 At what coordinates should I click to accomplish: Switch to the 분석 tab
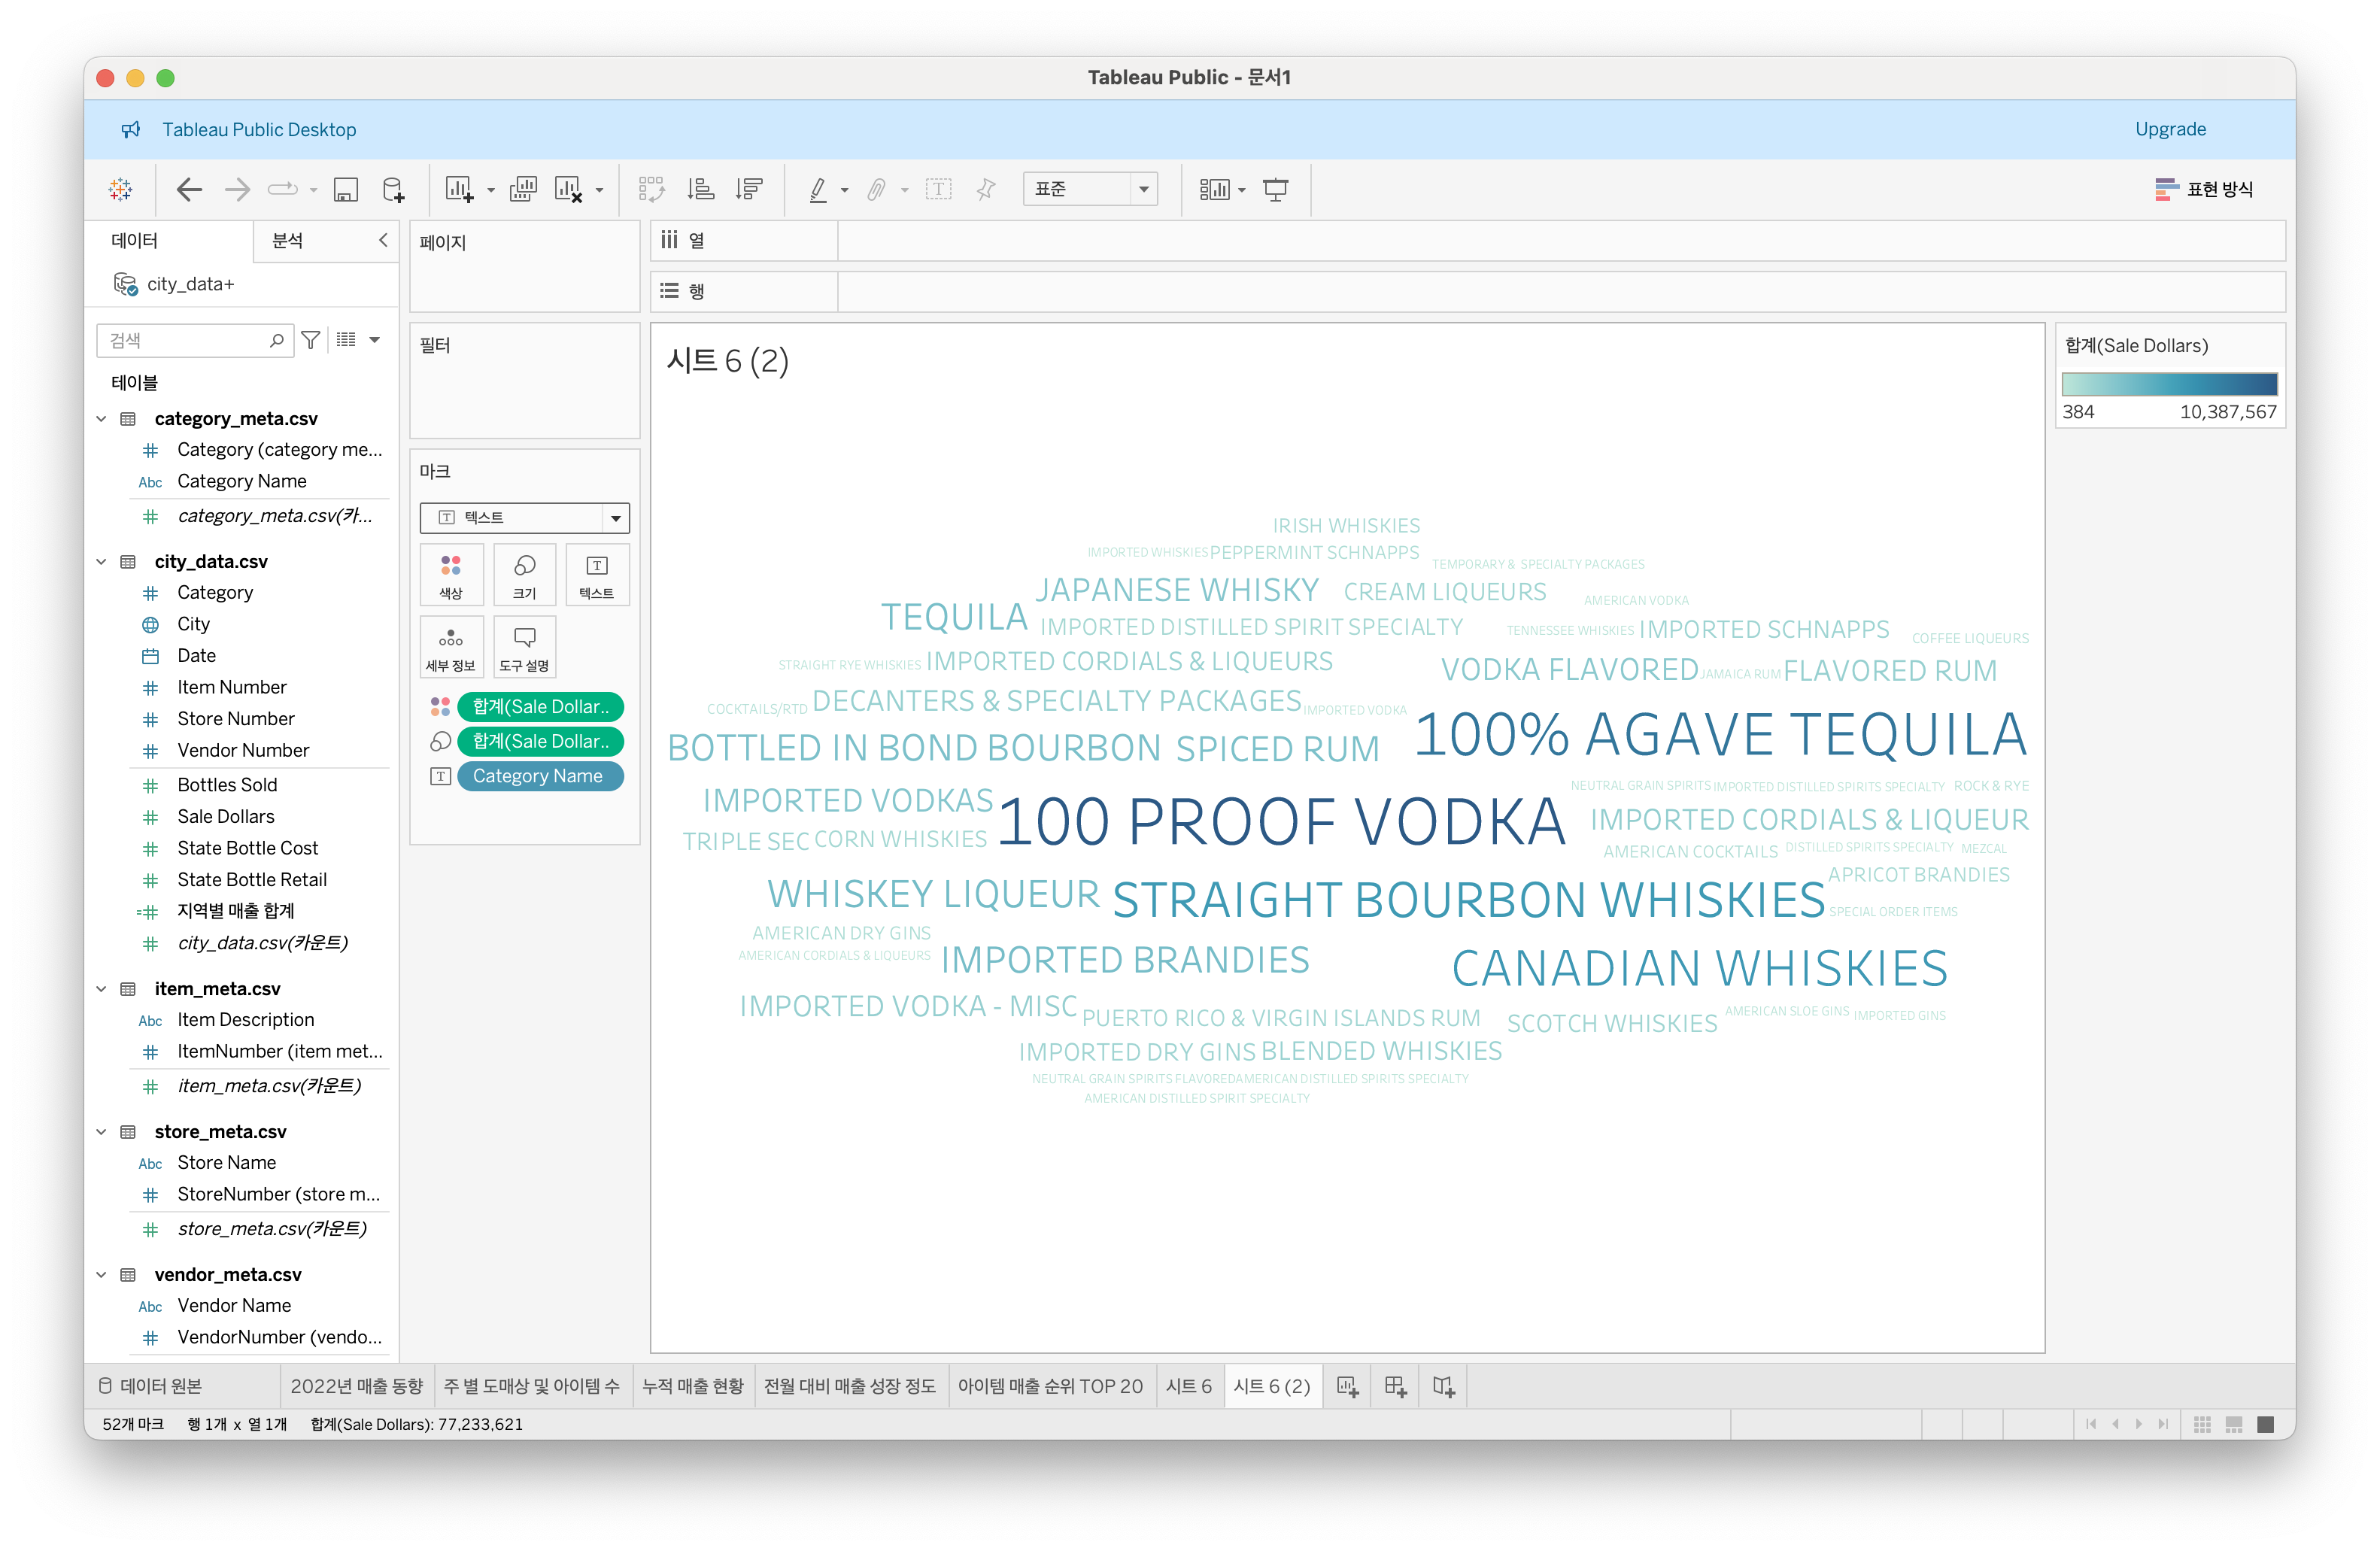(288, 240)
